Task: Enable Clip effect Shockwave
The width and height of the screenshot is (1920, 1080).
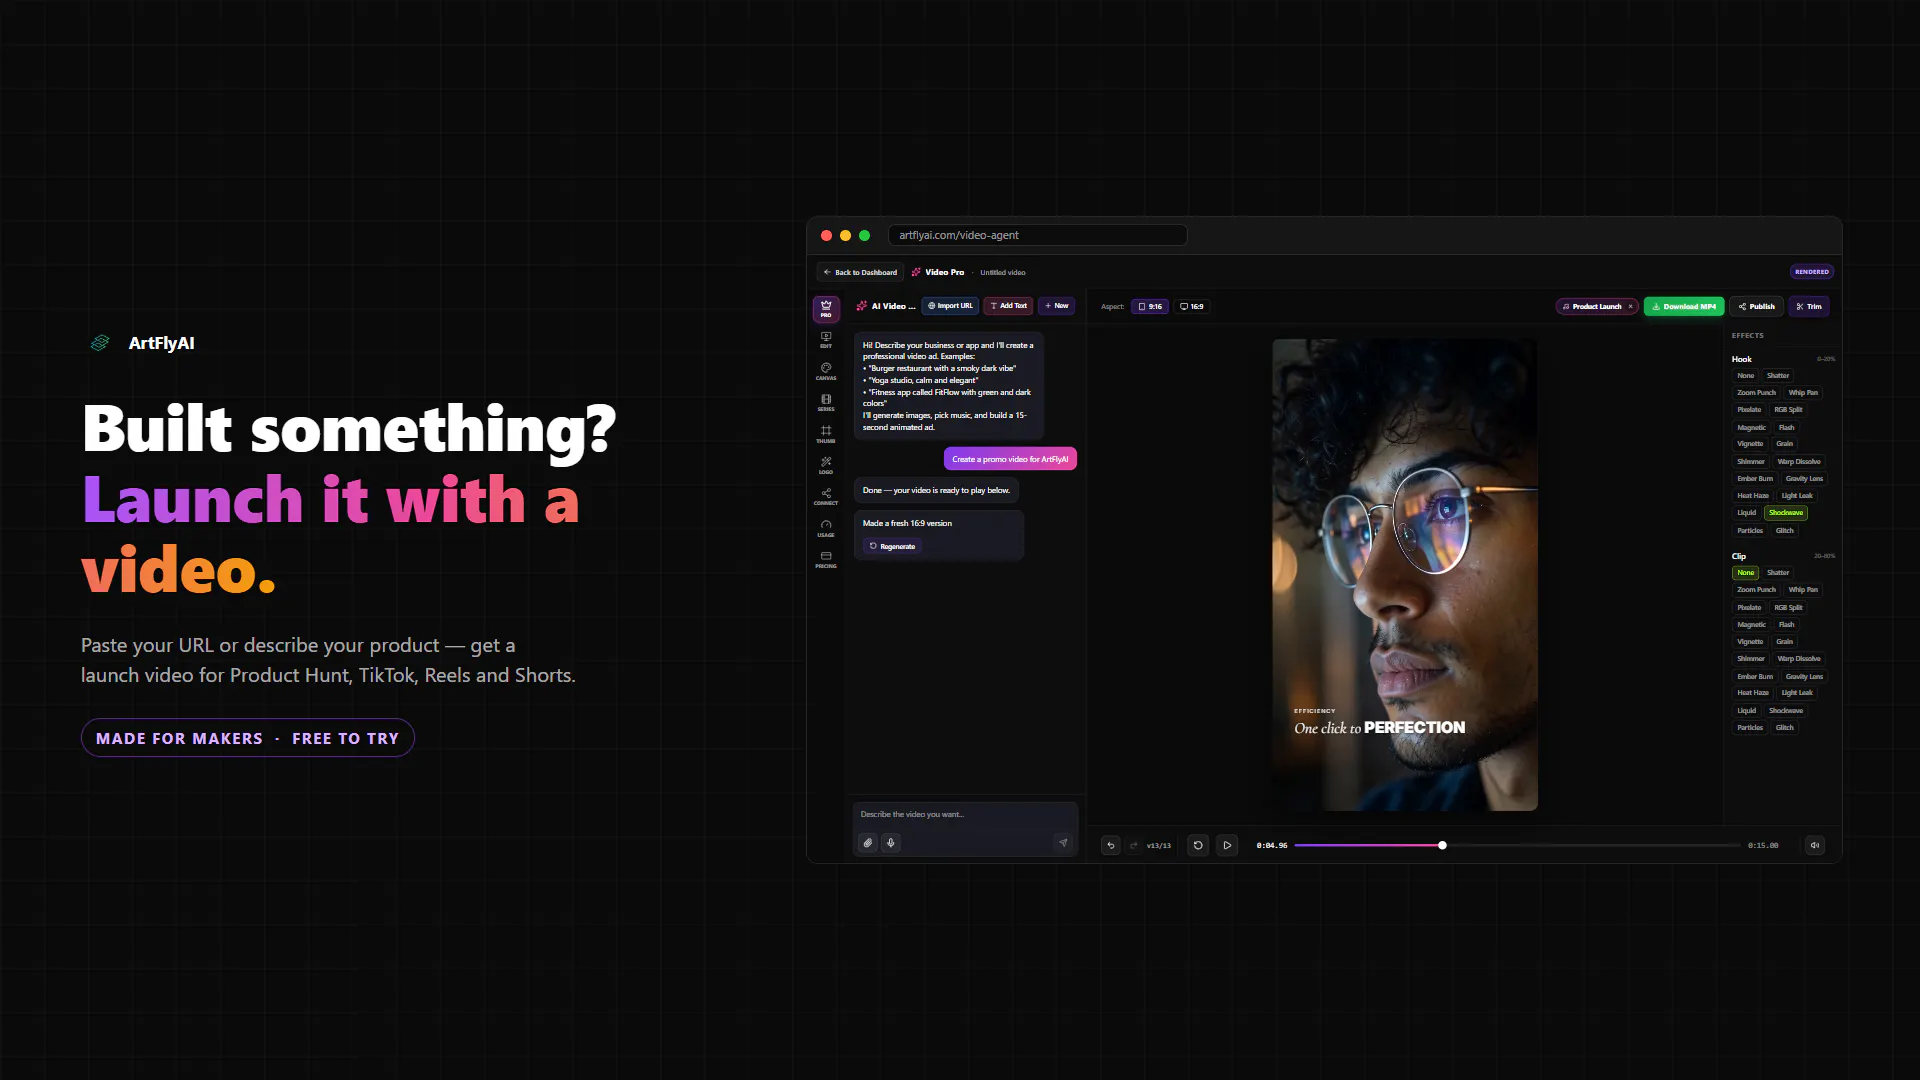Action: pos(1786,711)
